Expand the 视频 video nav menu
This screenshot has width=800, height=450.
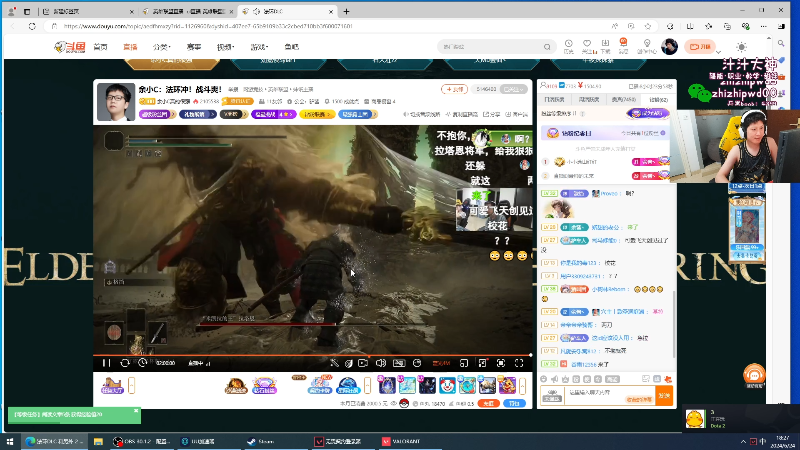(x=225, y=47)
